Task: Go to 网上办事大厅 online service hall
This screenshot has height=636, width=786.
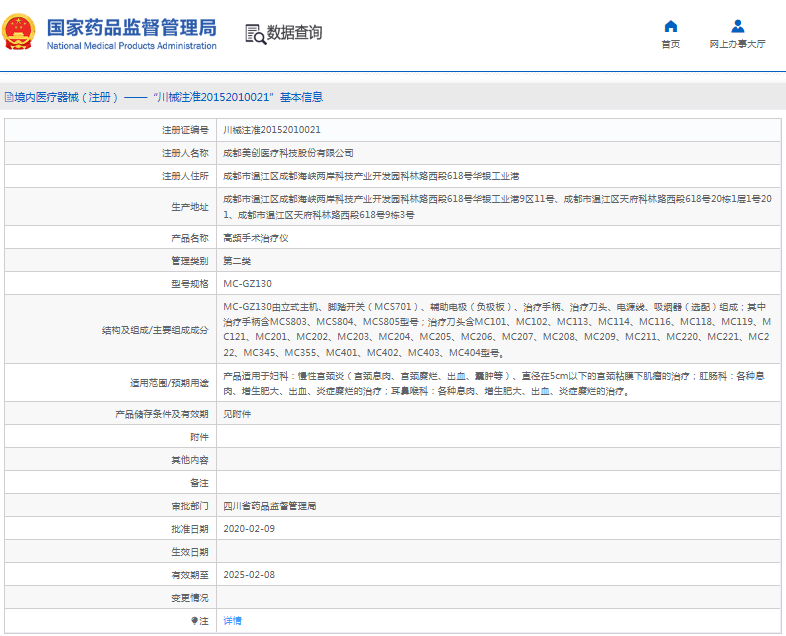Action: [737, 44]
